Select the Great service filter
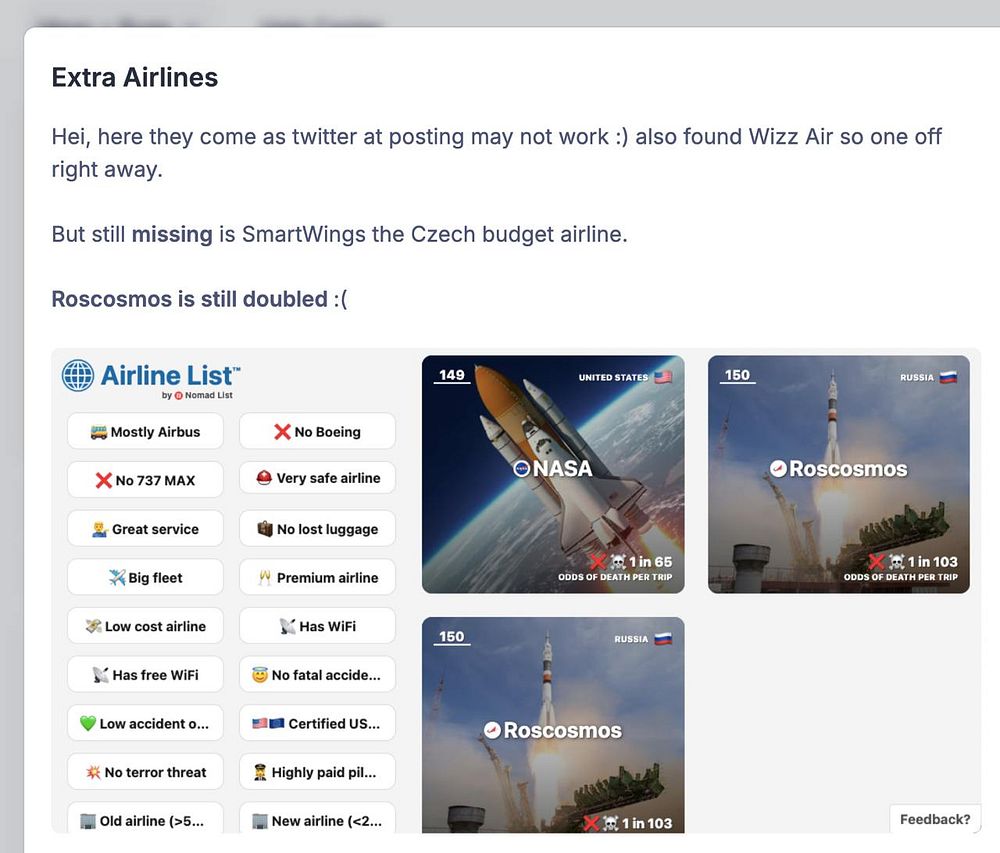The height and width of the screenshot is (853, 1000). [x=145, y=529]
